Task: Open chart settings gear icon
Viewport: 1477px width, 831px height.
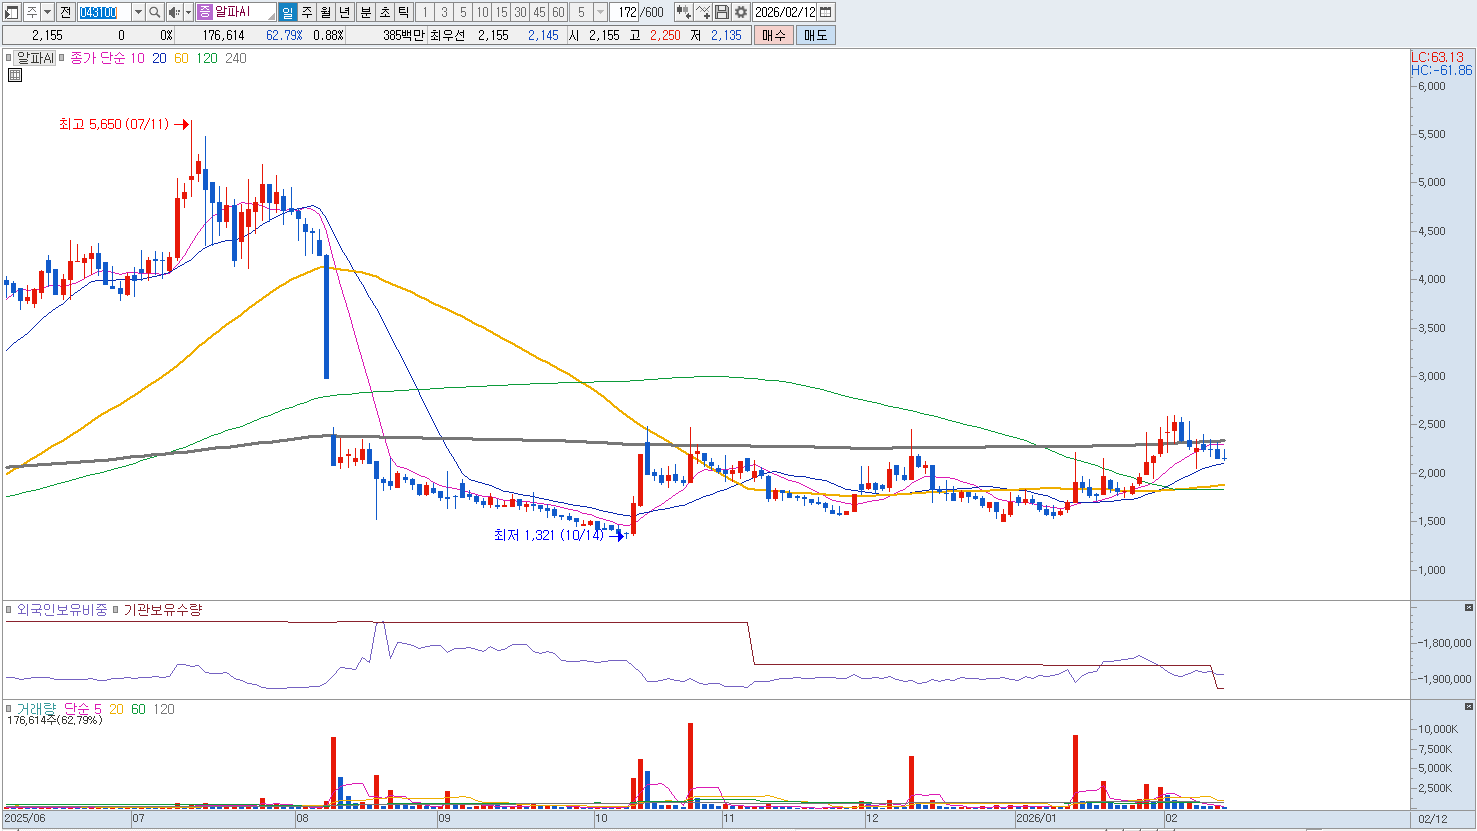Action: [740, 12]
